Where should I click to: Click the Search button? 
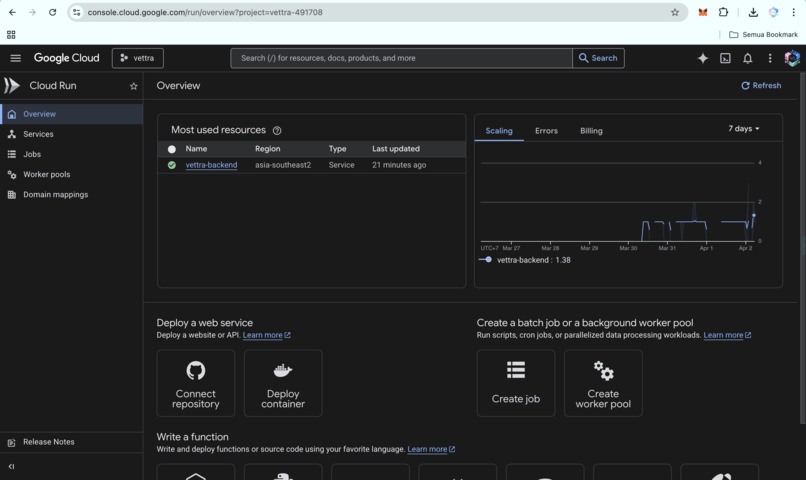click(x=598, y=58)
